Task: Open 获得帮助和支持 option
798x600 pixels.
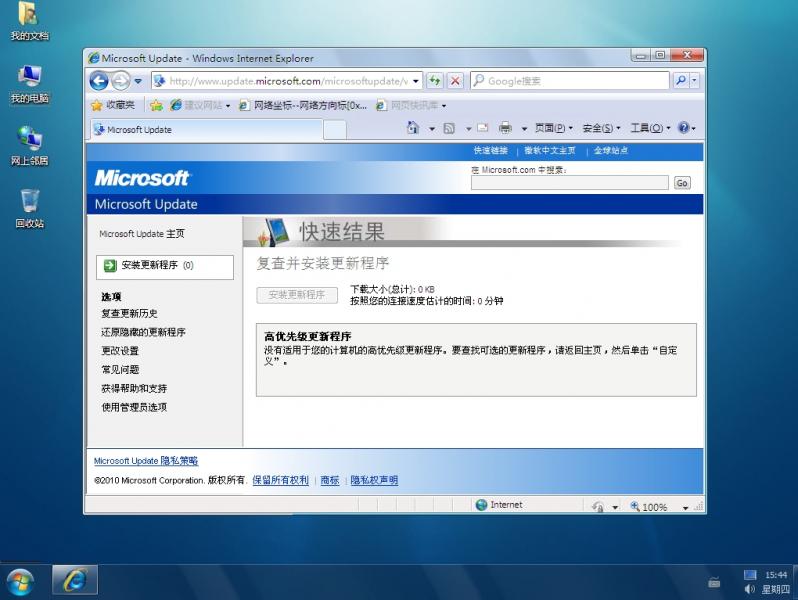Action: click(134, 389)
